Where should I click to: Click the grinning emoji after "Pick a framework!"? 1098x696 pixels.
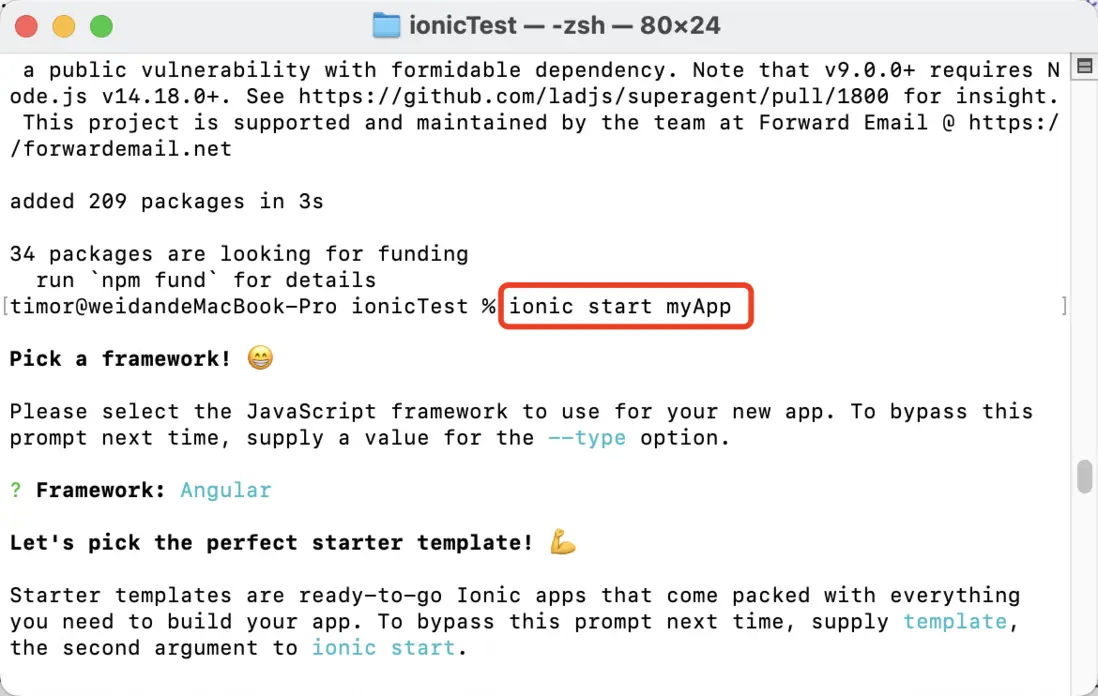click(259, 358)
